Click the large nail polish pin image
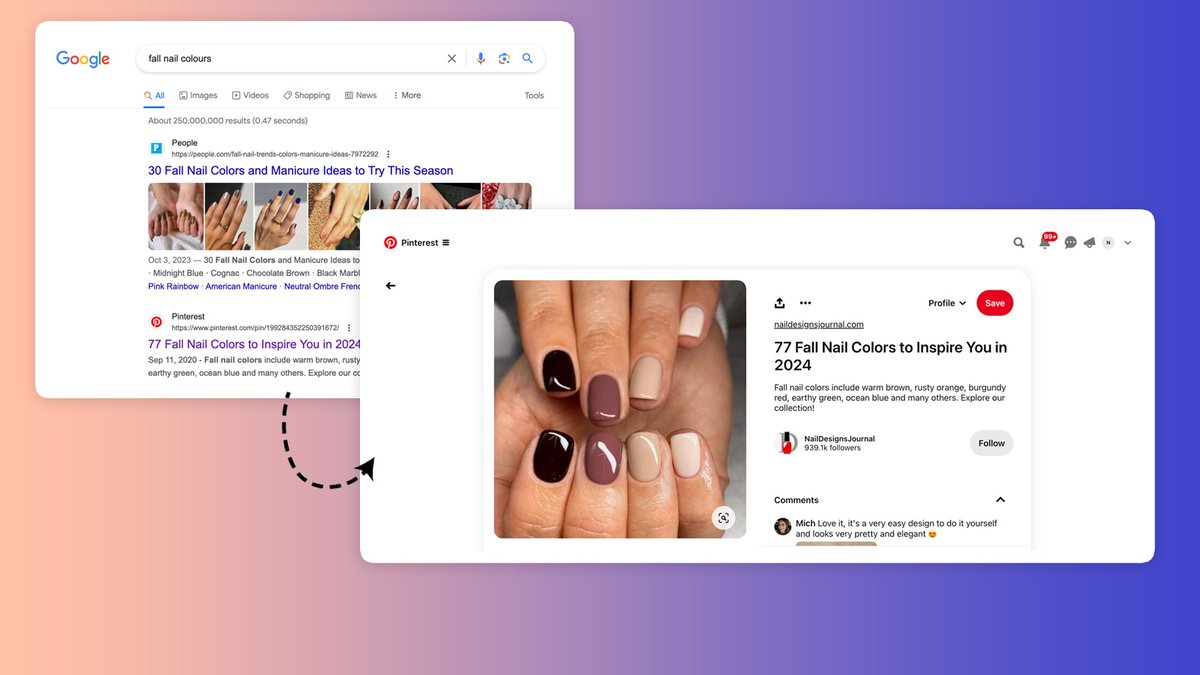1200x675 pixels. [620, 409]
